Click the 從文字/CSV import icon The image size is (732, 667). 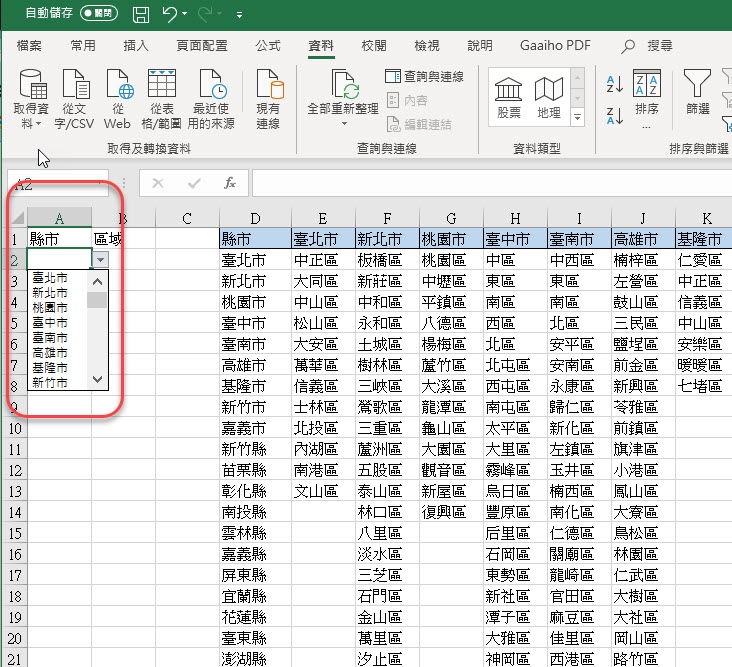pyautogui.click(x=74, y=86)
